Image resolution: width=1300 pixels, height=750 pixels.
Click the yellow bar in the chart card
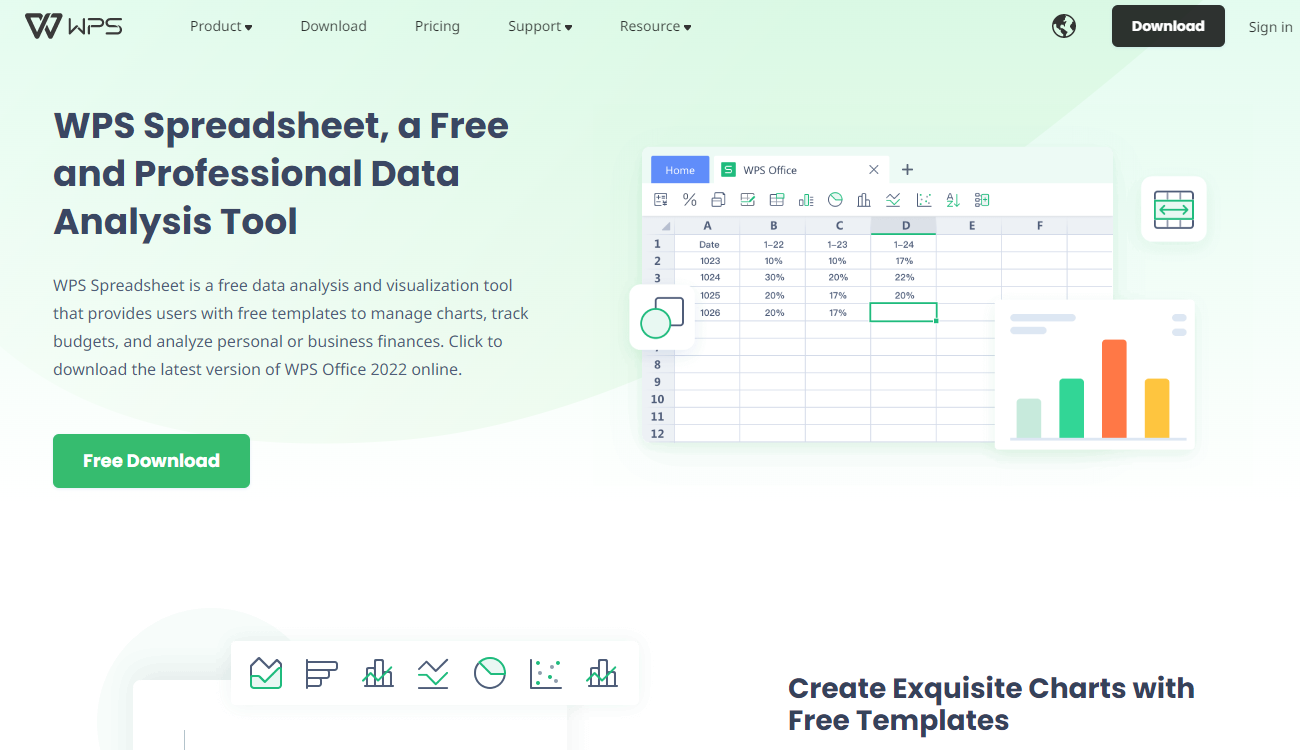point(1157,408)
